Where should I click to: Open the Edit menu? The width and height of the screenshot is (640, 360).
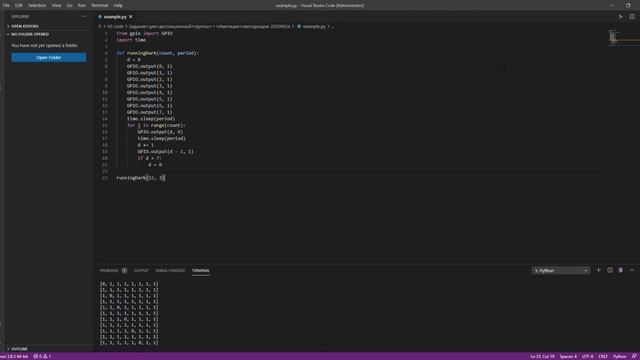click(x=19, y=5)
